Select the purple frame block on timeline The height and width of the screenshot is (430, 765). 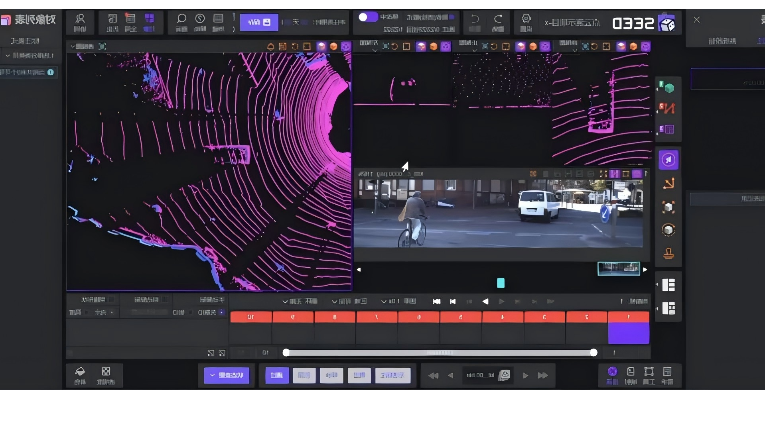tap(628, 332)
